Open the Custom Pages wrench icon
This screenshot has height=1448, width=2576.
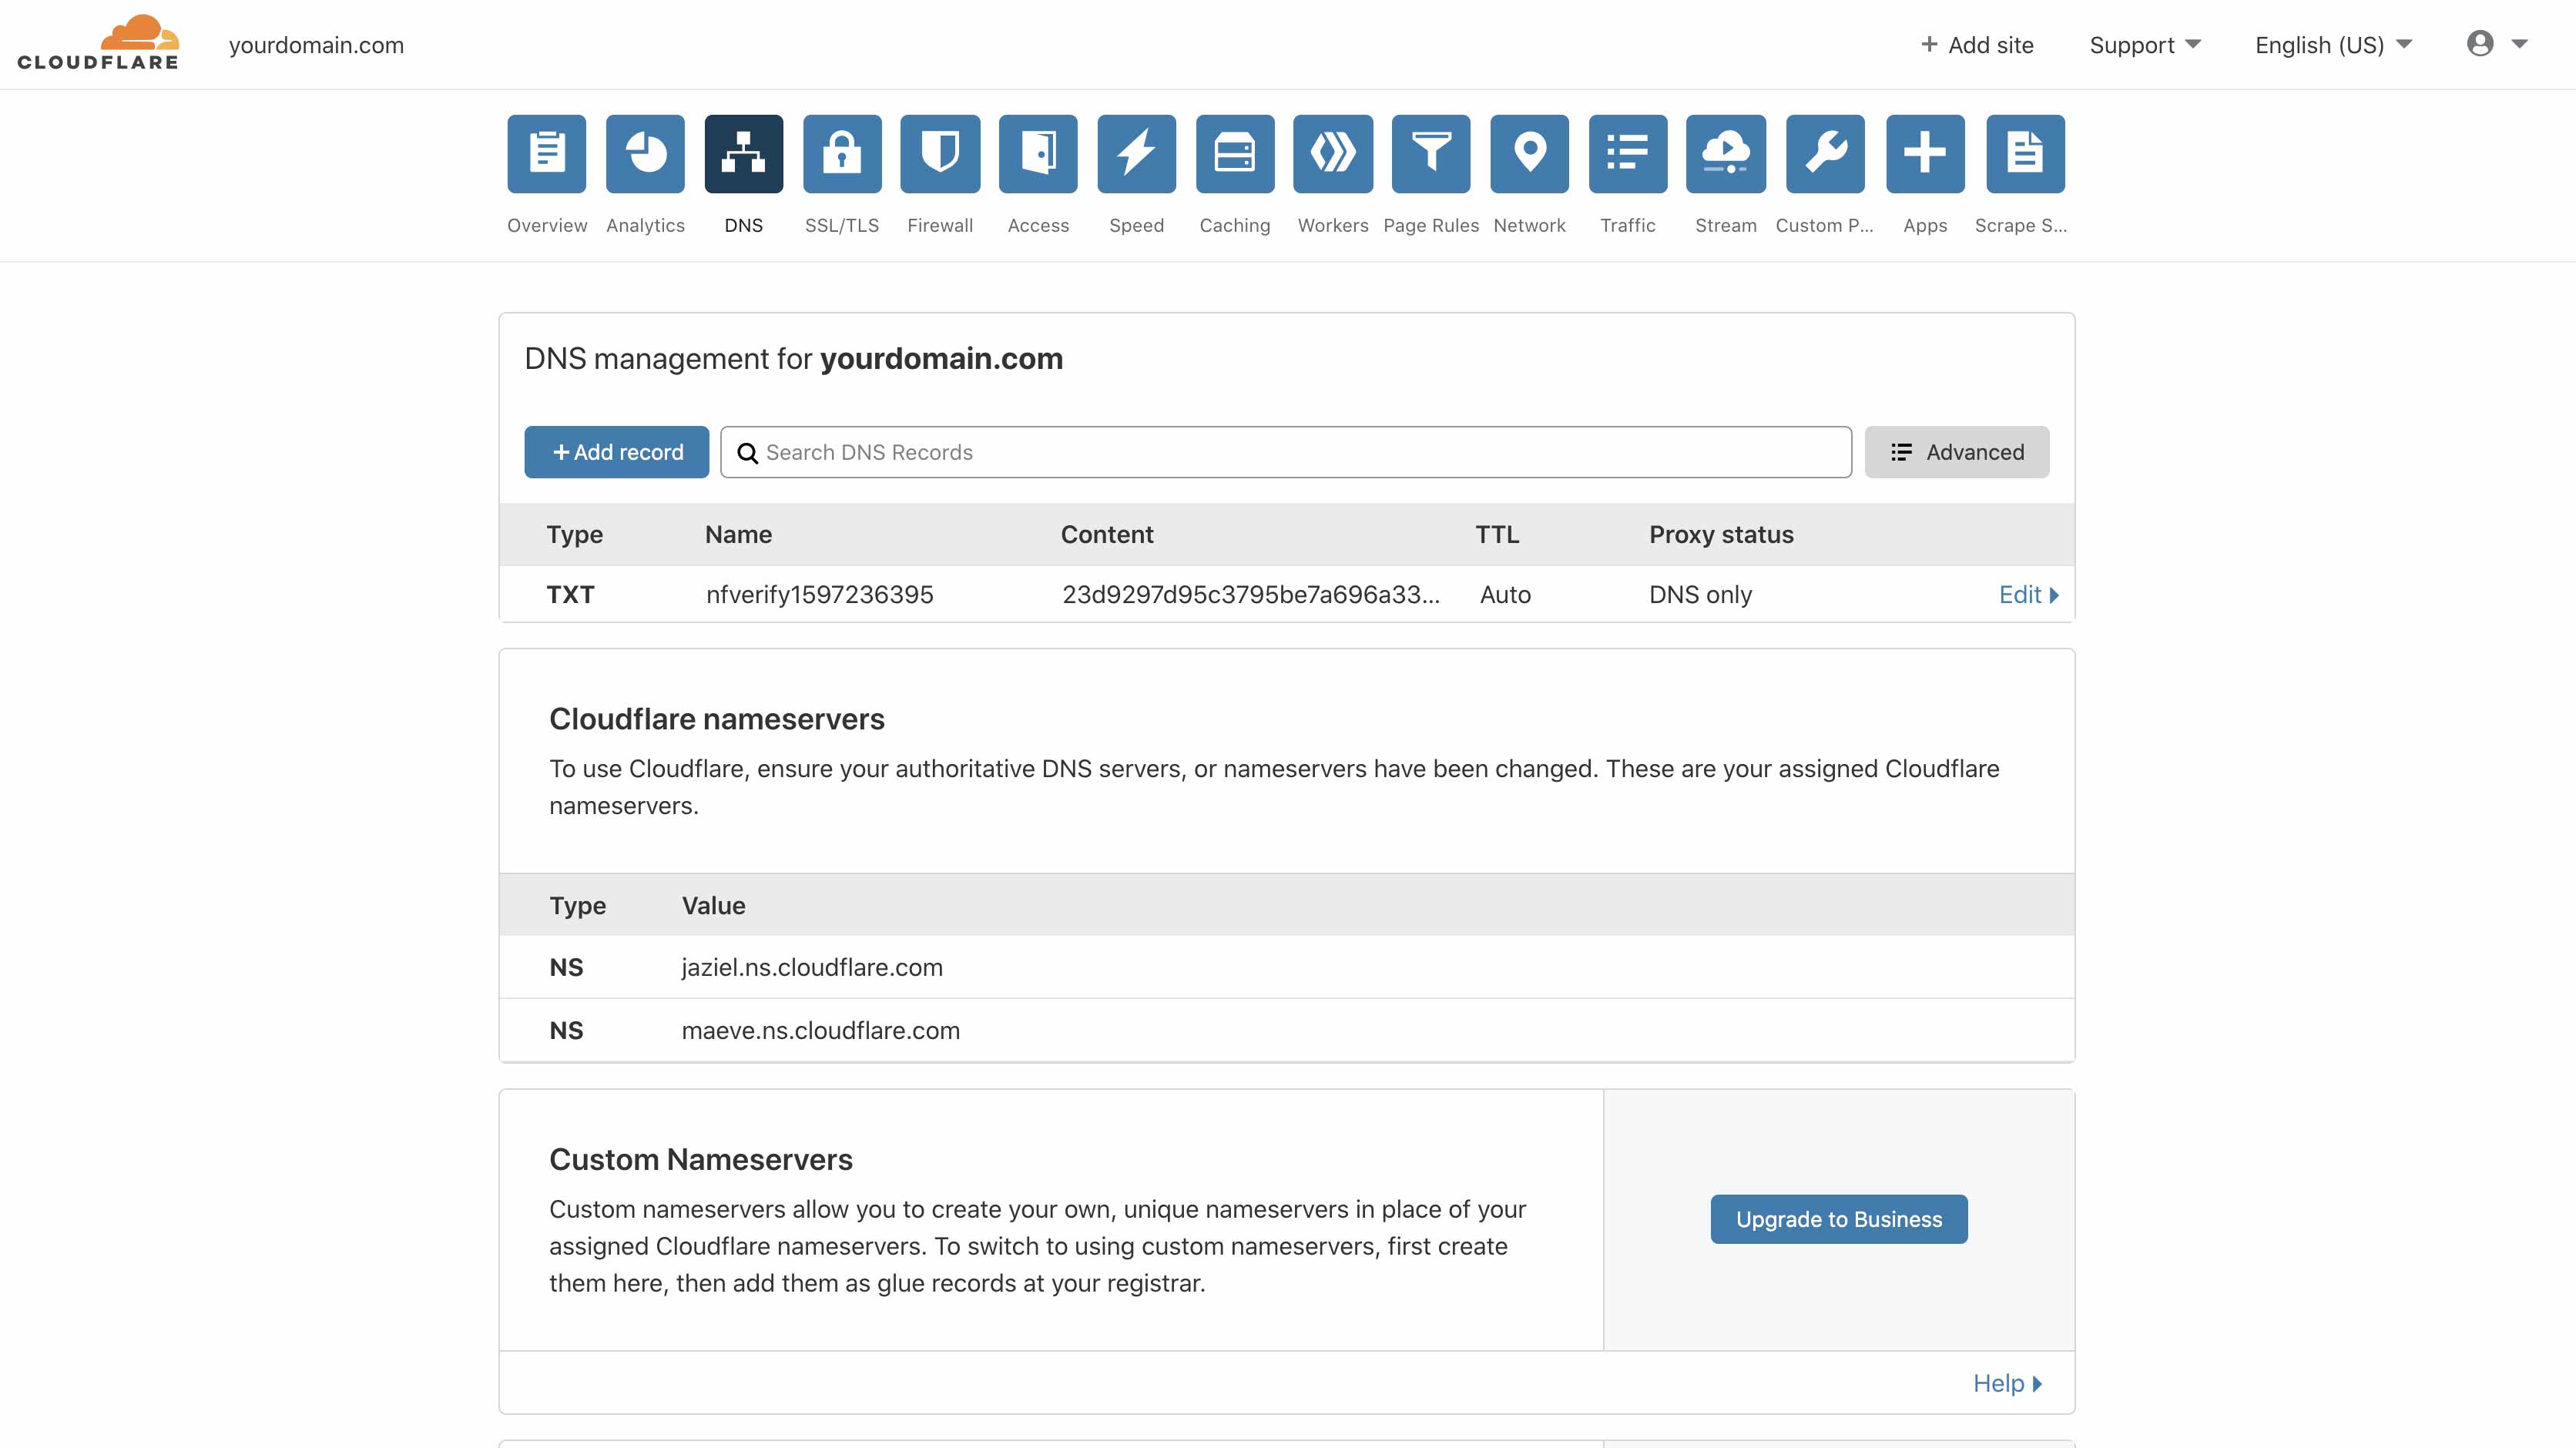click(x=1825, y=153)
